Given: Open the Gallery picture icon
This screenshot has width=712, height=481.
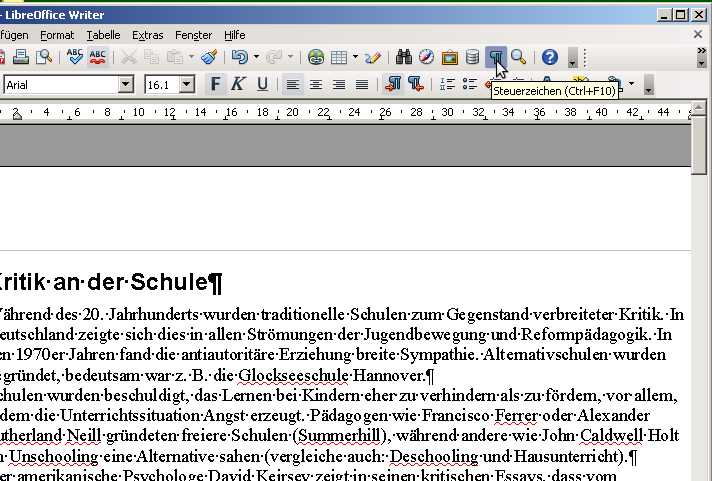Looking at the screenshot, I should pyautogui.click(x=450, y=57).
